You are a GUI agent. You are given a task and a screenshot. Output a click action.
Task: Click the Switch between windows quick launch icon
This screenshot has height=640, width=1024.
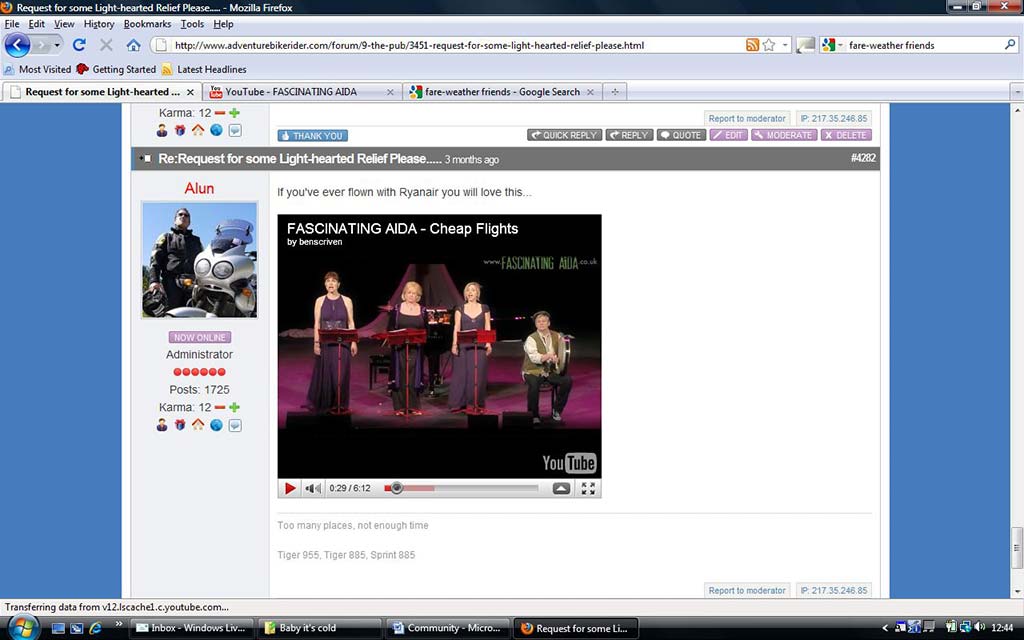(76, 628)
